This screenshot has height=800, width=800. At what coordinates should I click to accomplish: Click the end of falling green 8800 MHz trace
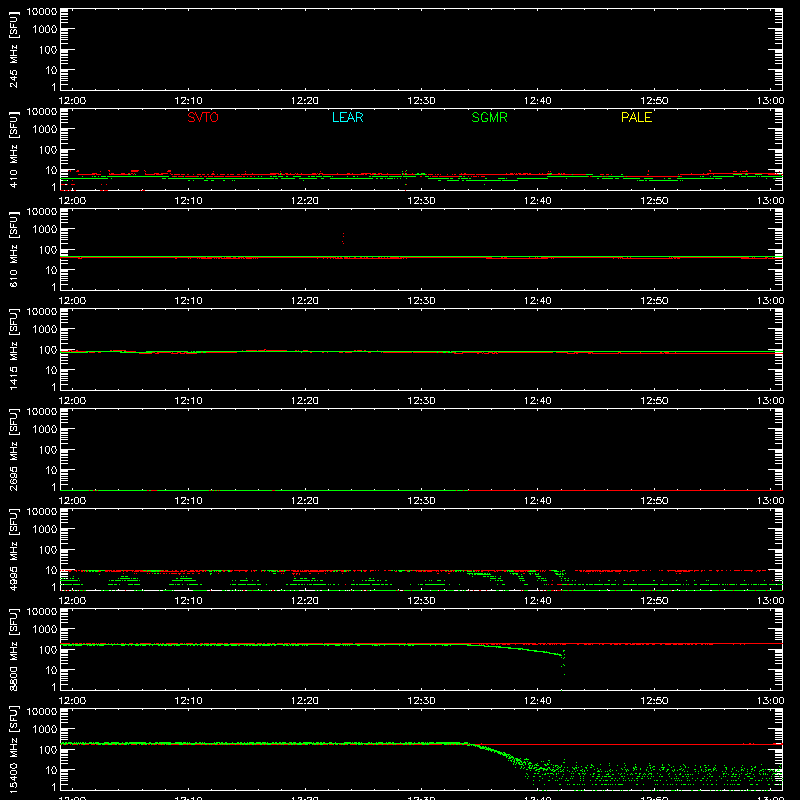[563, 662]
